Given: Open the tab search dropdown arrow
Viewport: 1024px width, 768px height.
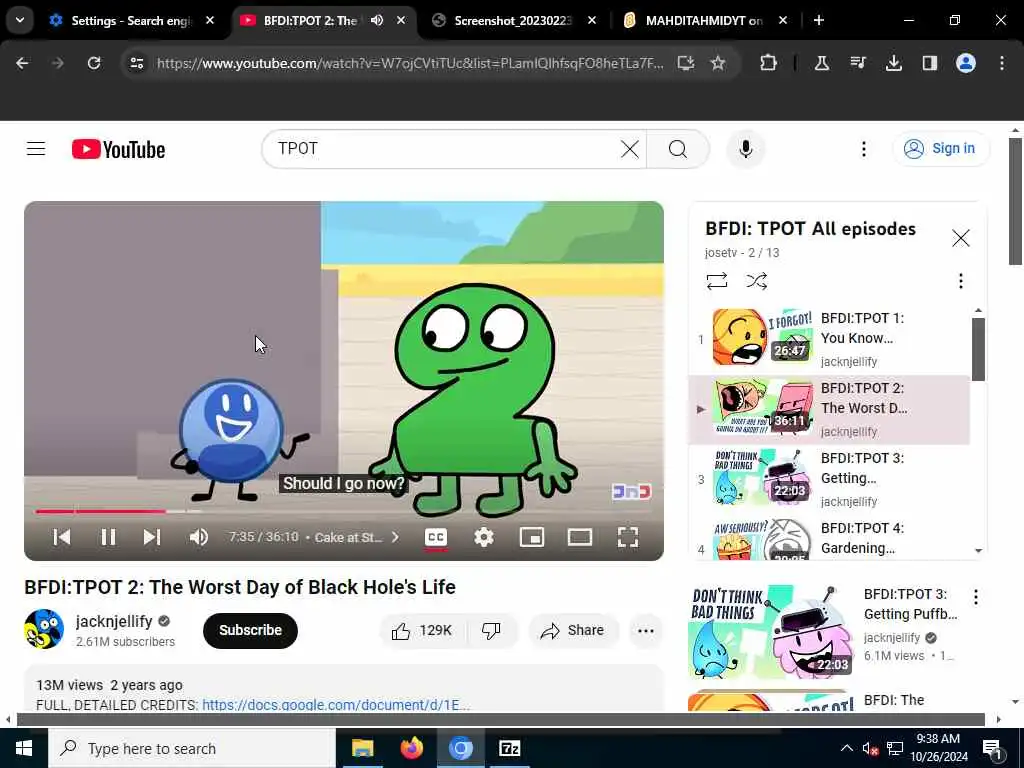Looking at the screenshot, I should point(20,20).
